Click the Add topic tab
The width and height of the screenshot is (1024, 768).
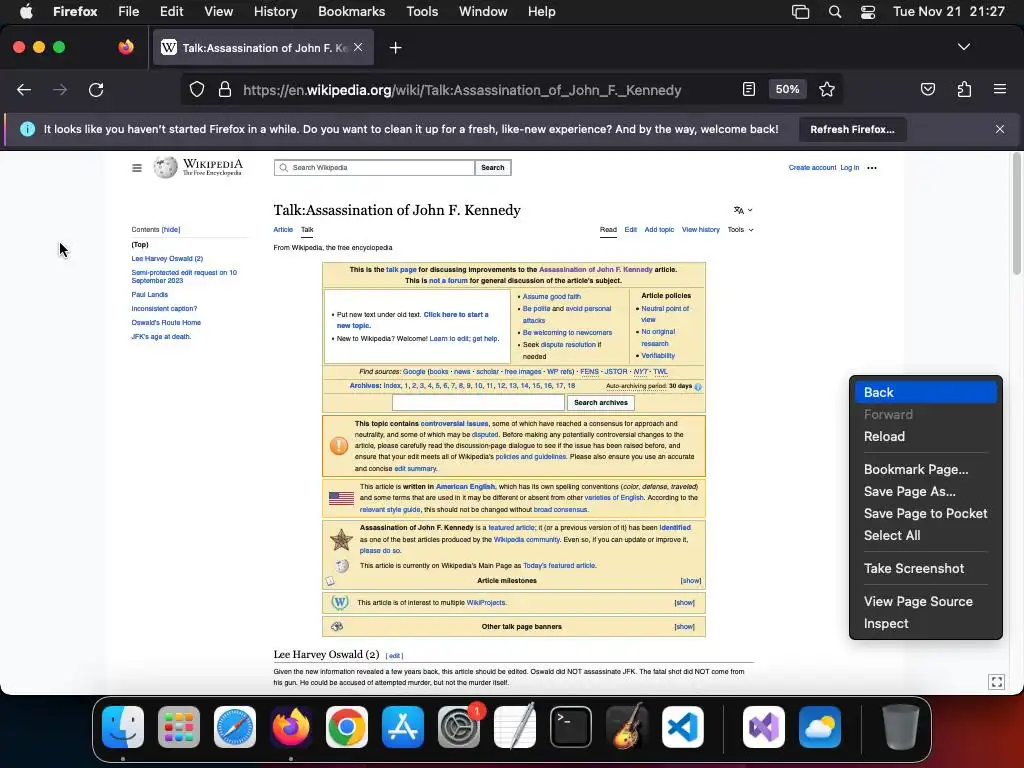pyautogui.click(x=659, y=230)
